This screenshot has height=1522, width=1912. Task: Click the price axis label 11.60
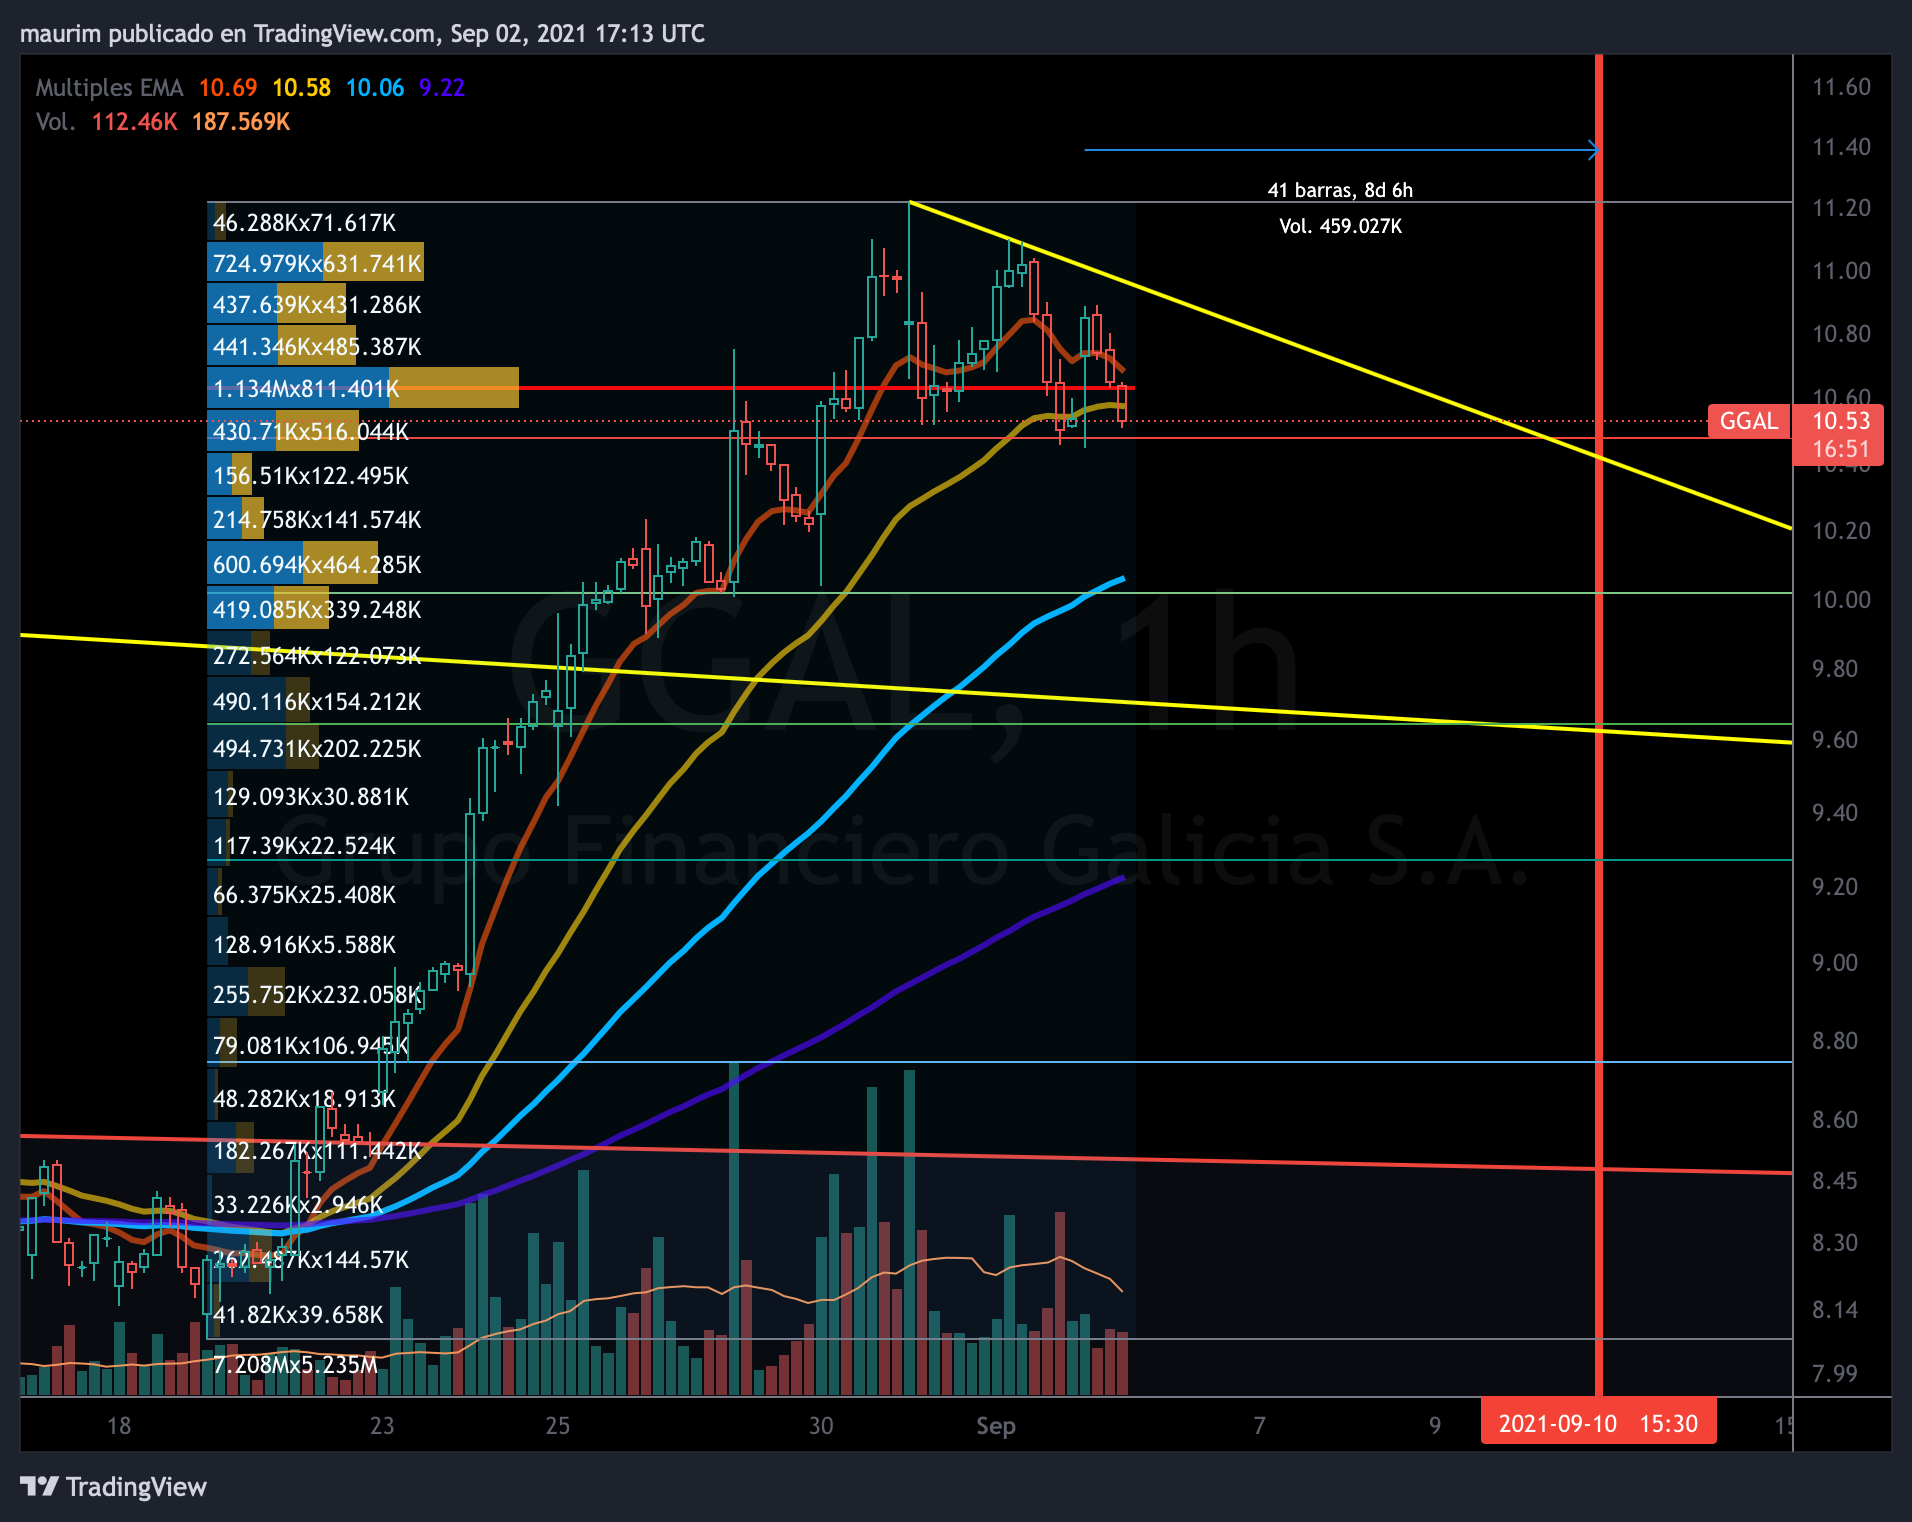pyautogui.click(x=1841, y=87)
